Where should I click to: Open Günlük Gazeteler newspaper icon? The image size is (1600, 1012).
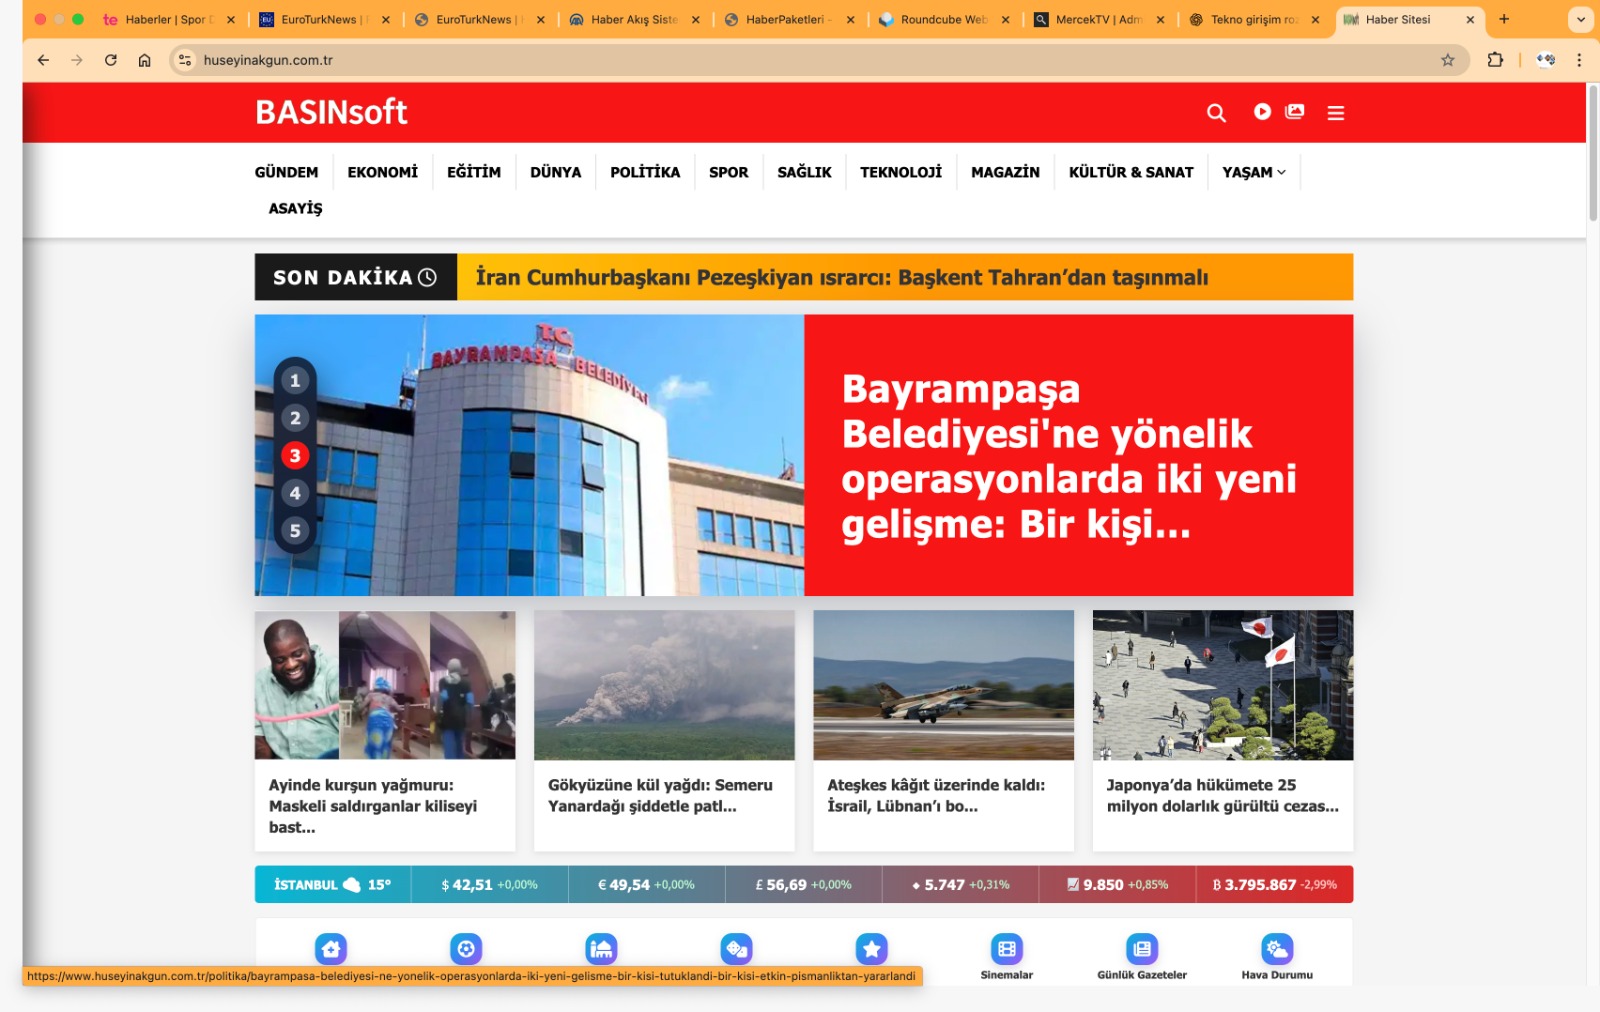1142,948
